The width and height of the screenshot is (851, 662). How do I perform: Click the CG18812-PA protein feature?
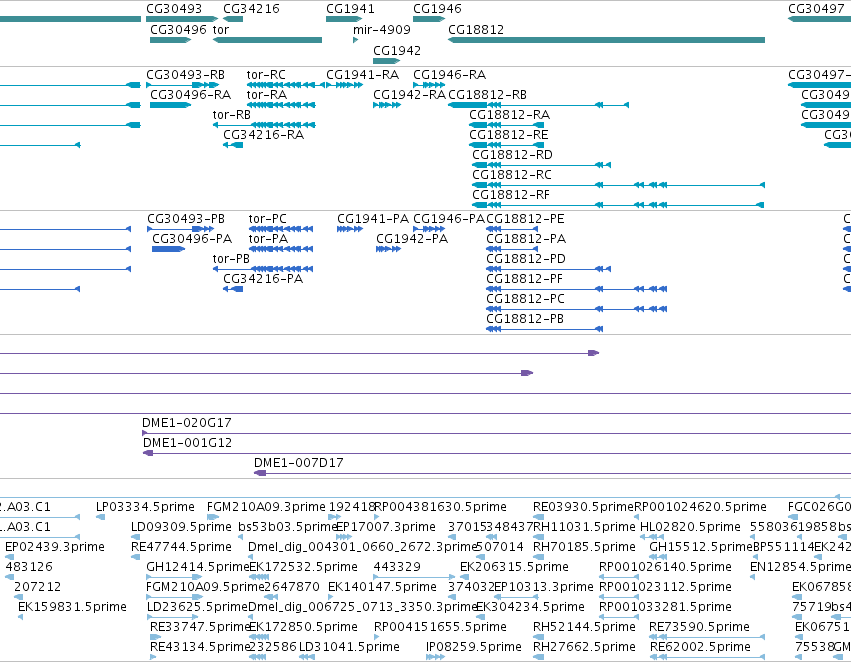(x=512, y=249)
